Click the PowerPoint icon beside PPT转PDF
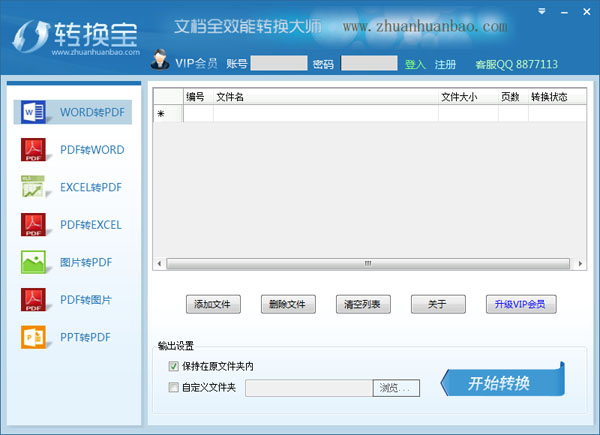The width and height of the screenshot is (600, 435). coord(33,337)
